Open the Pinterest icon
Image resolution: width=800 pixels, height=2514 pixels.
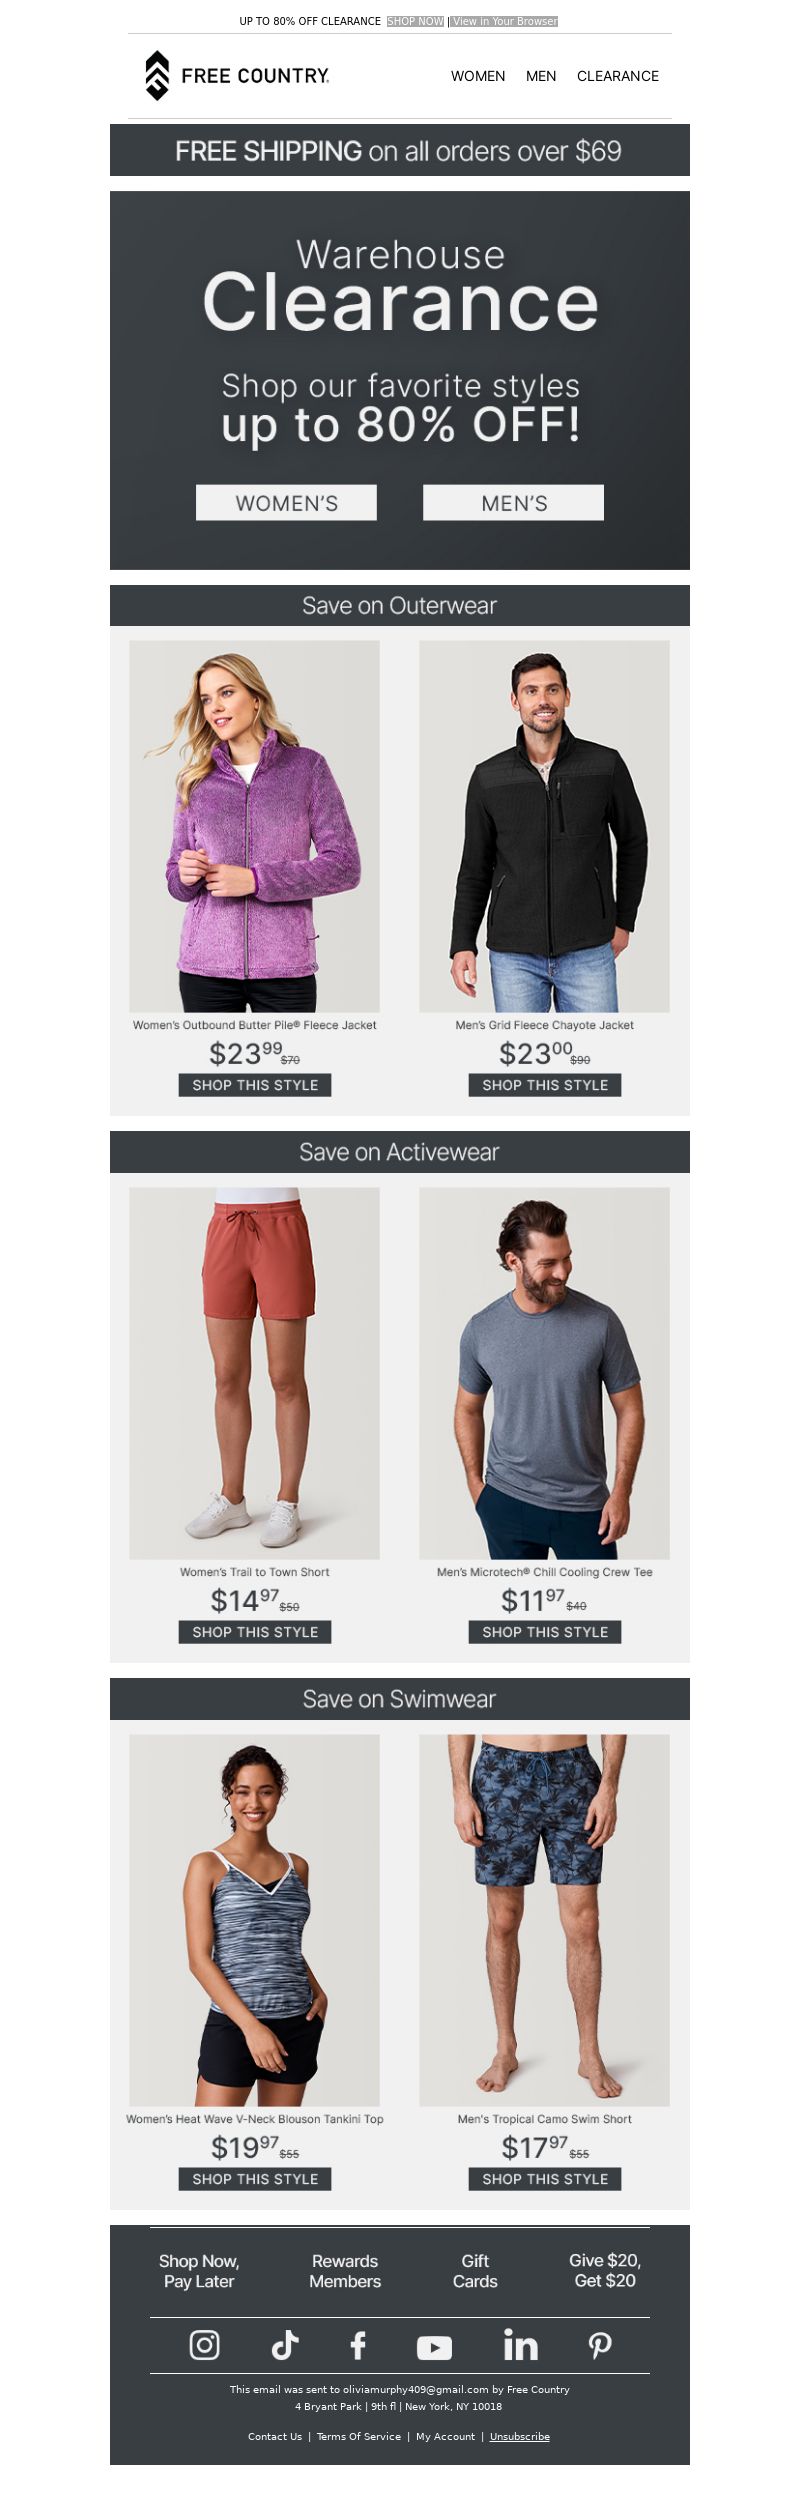[600, 2346]
